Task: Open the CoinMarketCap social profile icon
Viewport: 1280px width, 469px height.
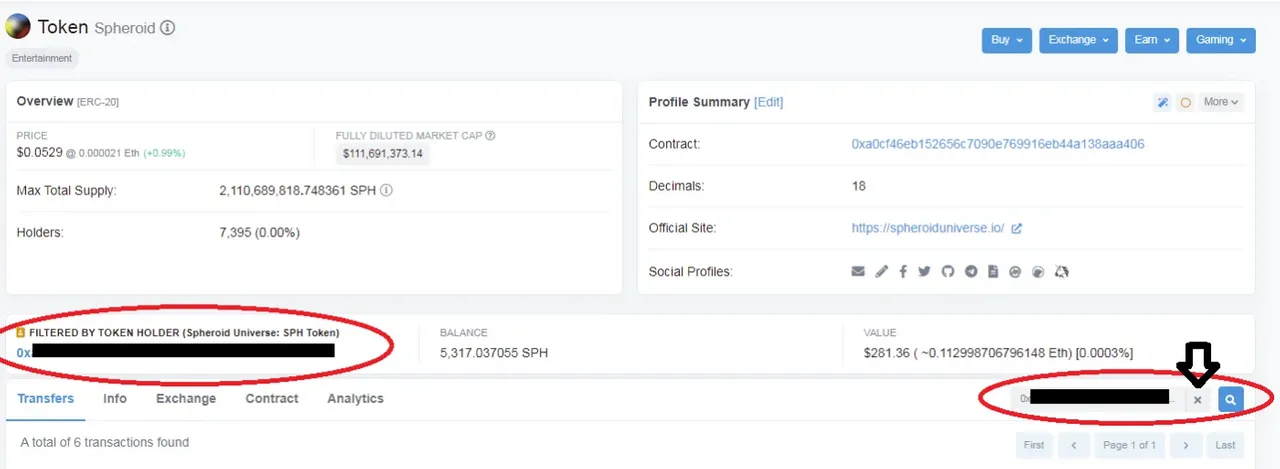Action: [1015, 271]
